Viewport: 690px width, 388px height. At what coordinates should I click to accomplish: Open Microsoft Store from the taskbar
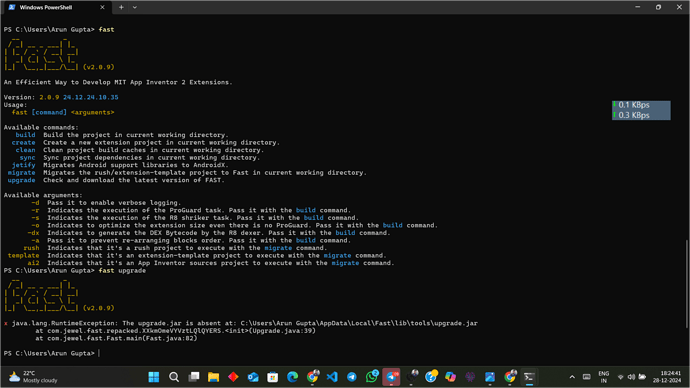[273, 377]
